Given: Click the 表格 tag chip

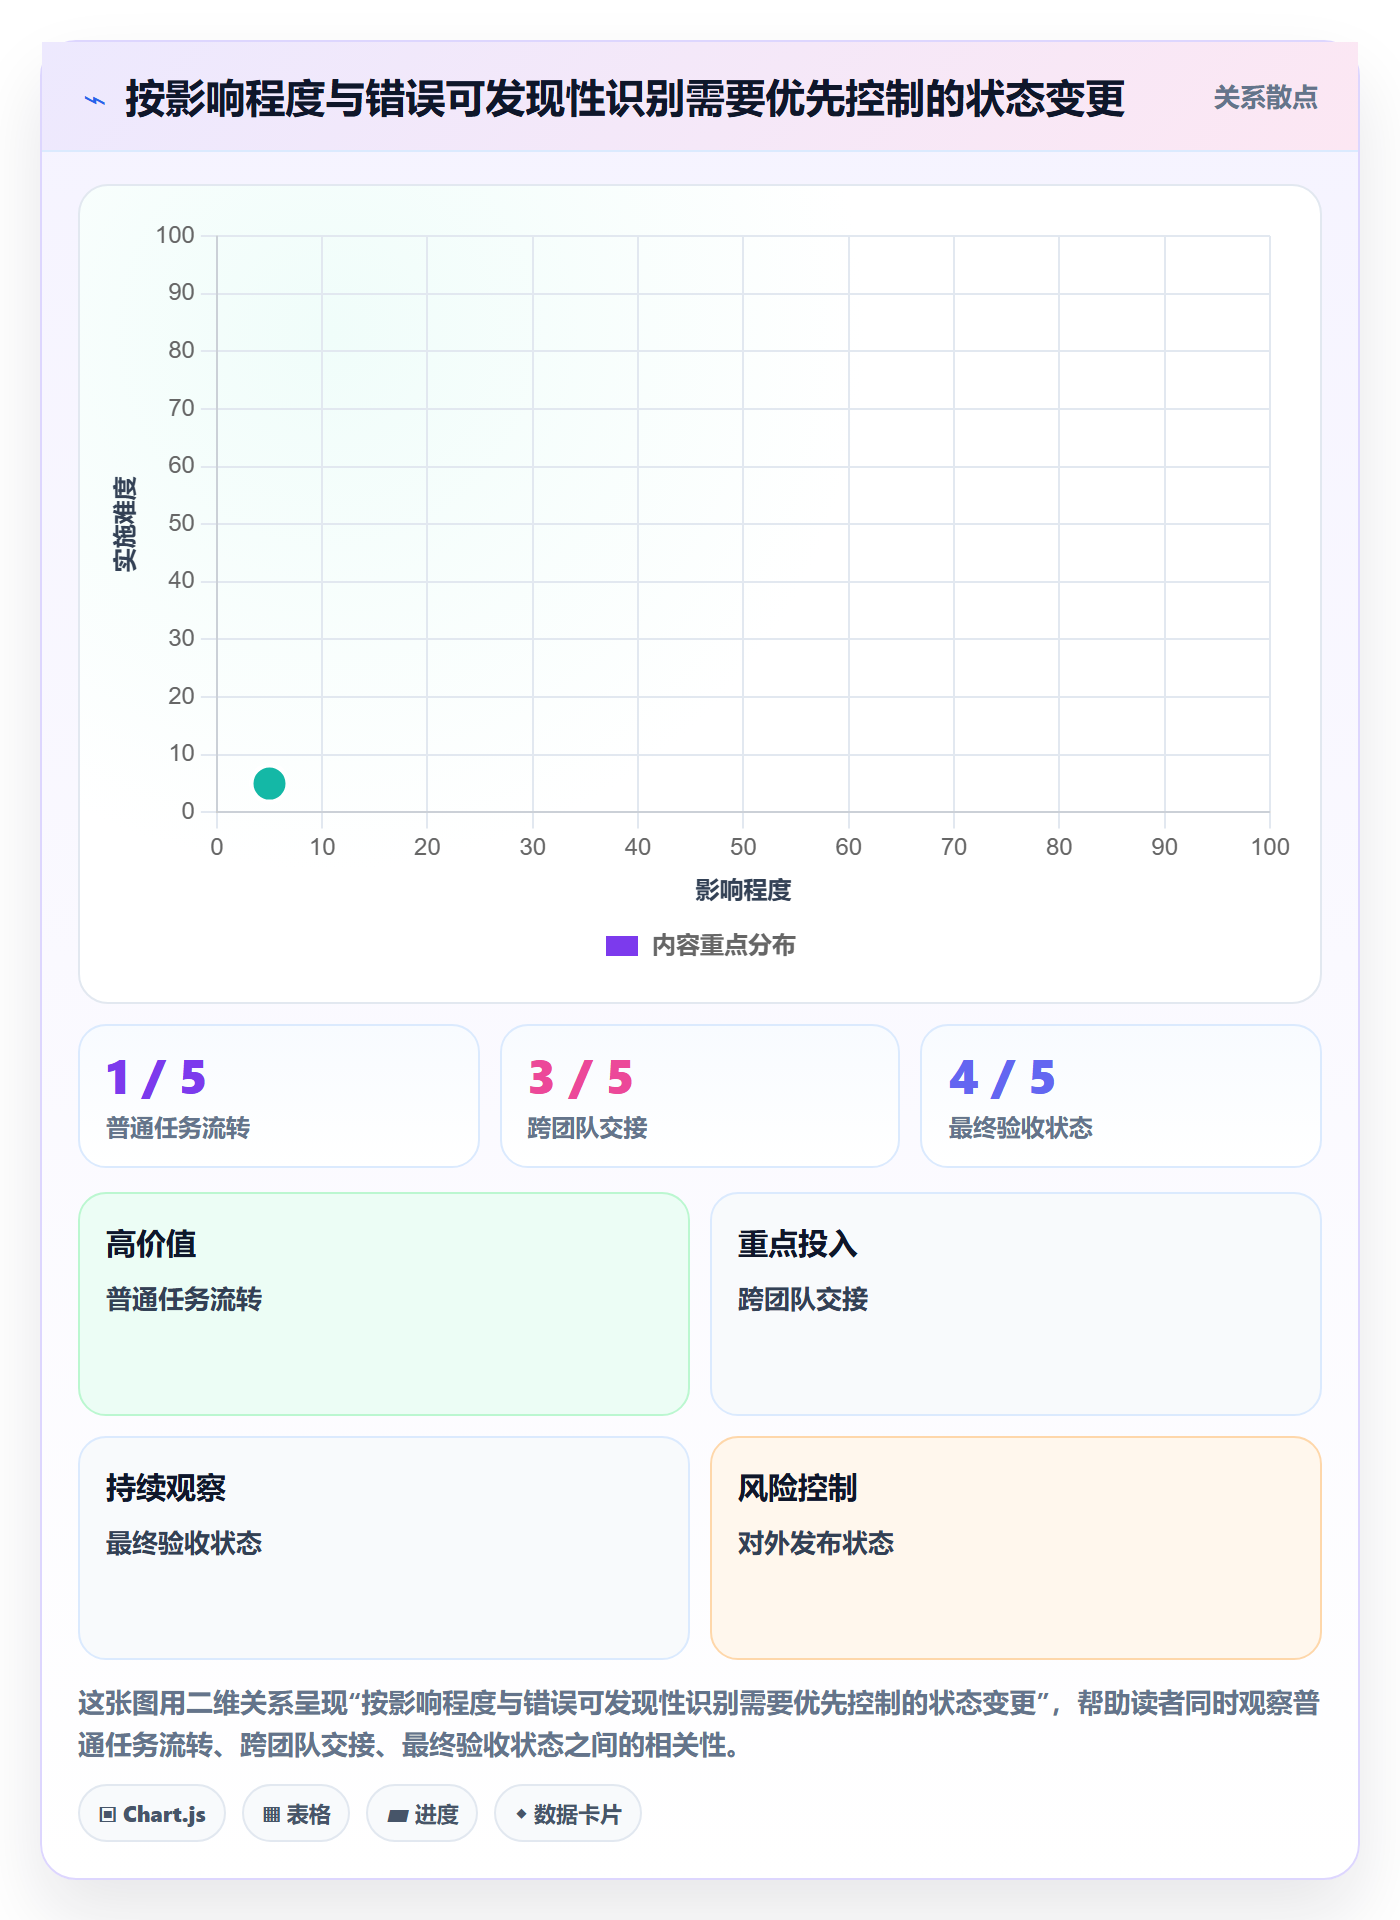Looking at the screenshot, I should coord(296,1814).
